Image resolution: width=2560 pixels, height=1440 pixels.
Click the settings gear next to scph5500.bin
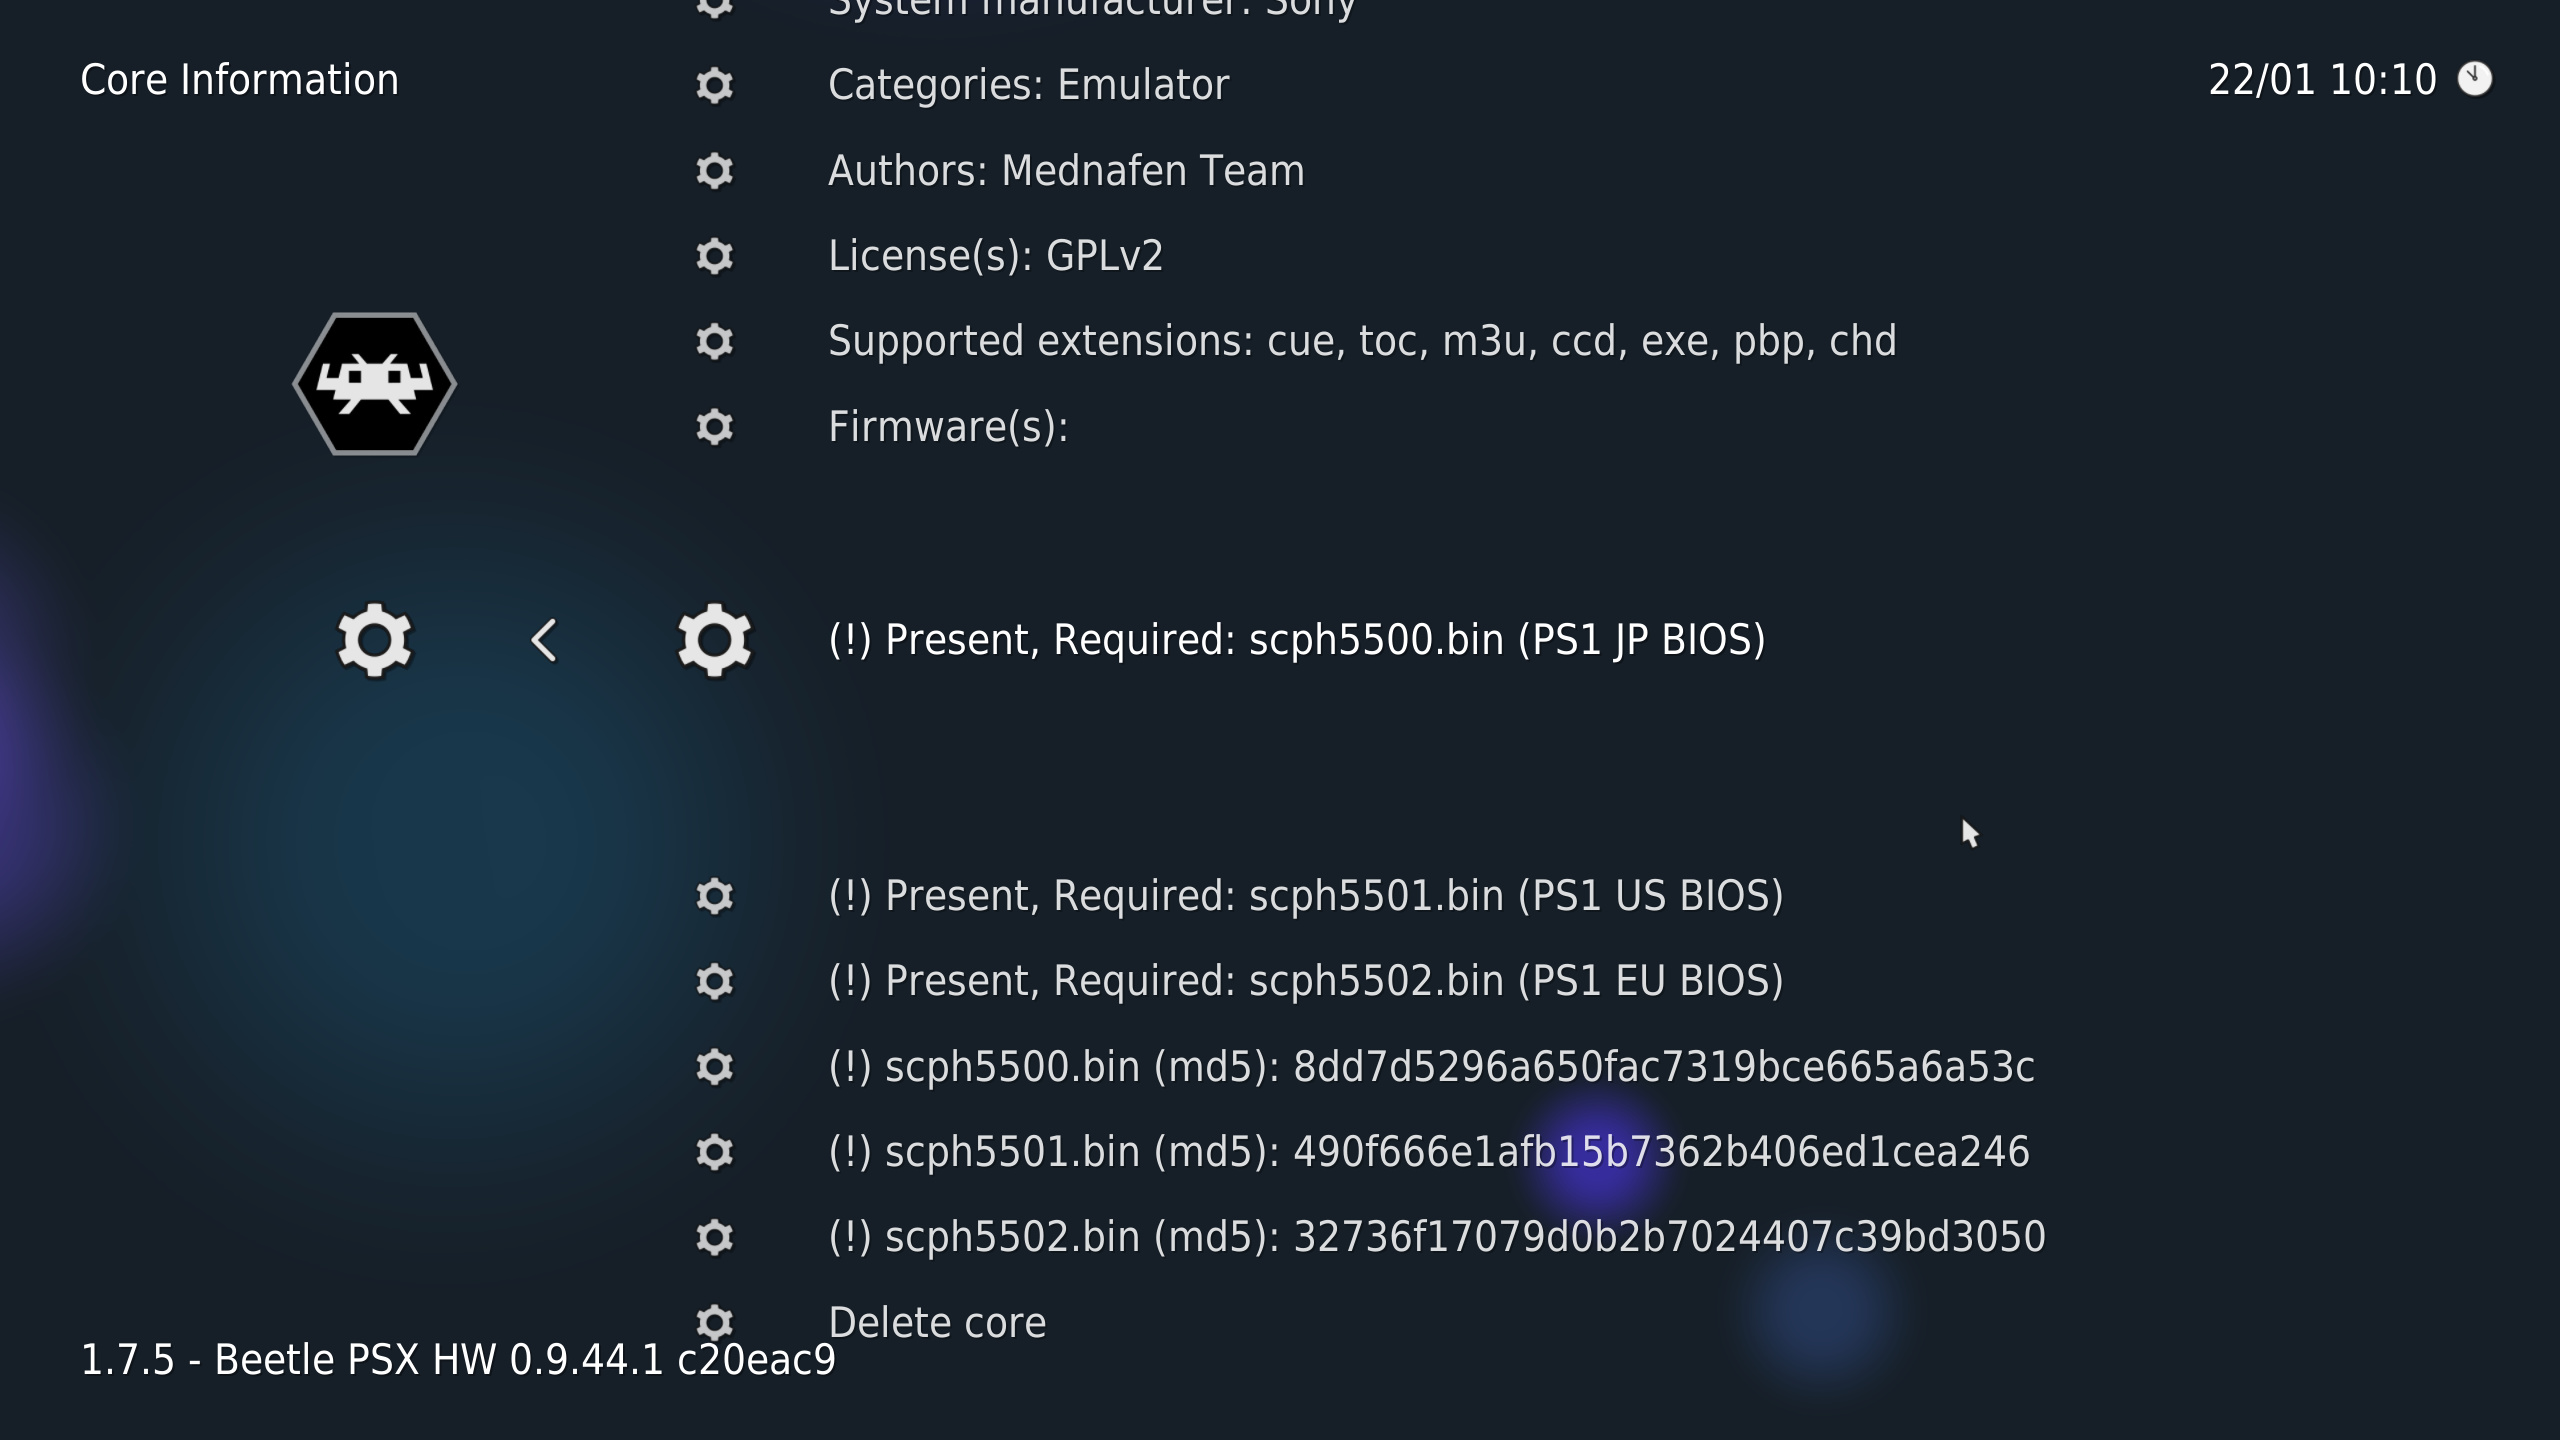pyautogui.click(x=712, y=1065)
